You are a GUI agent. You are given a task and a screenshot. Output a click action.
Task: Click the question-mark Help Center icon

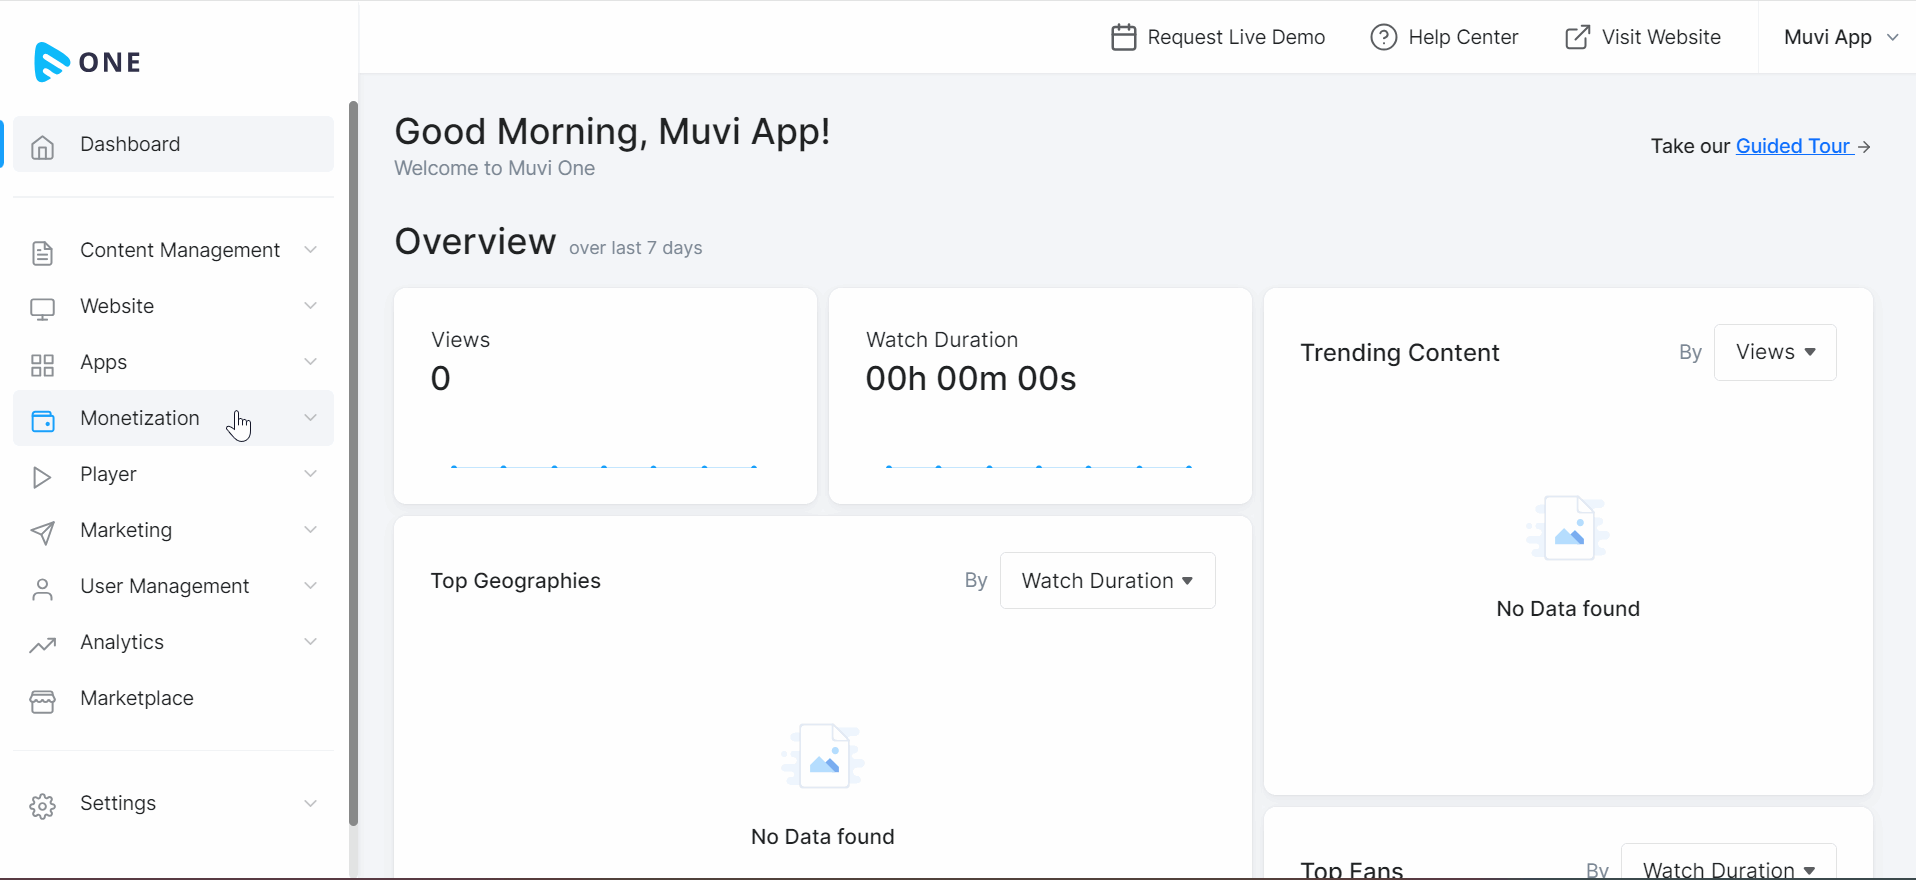[1384, 37]
